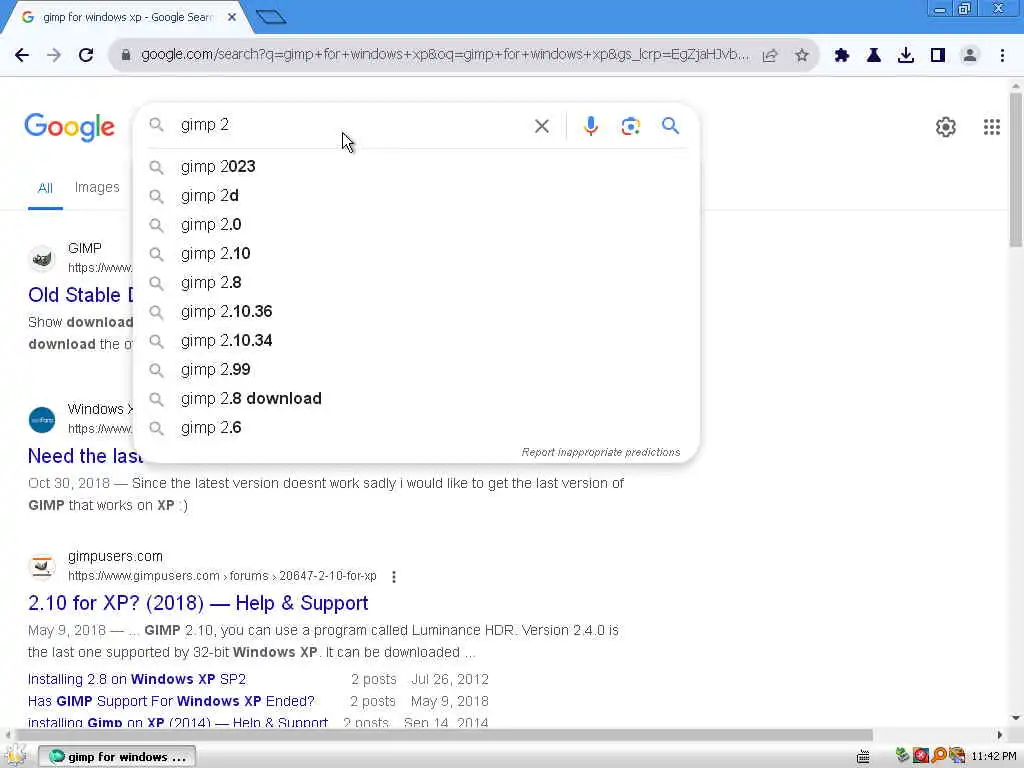1024x768 pixels.
Task: Click the horizontal scrollbar right arrow
Action: tap(999, 735)
